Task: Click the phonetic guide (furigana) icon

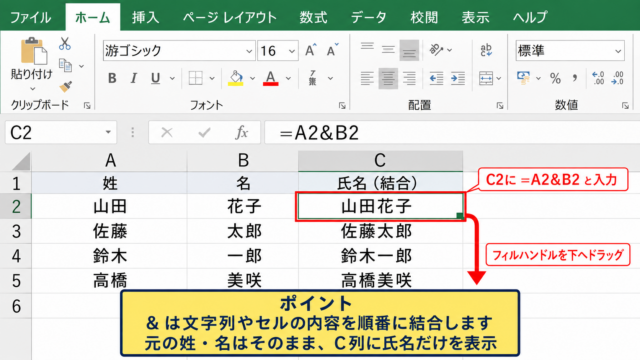Action: pos(313,78)
